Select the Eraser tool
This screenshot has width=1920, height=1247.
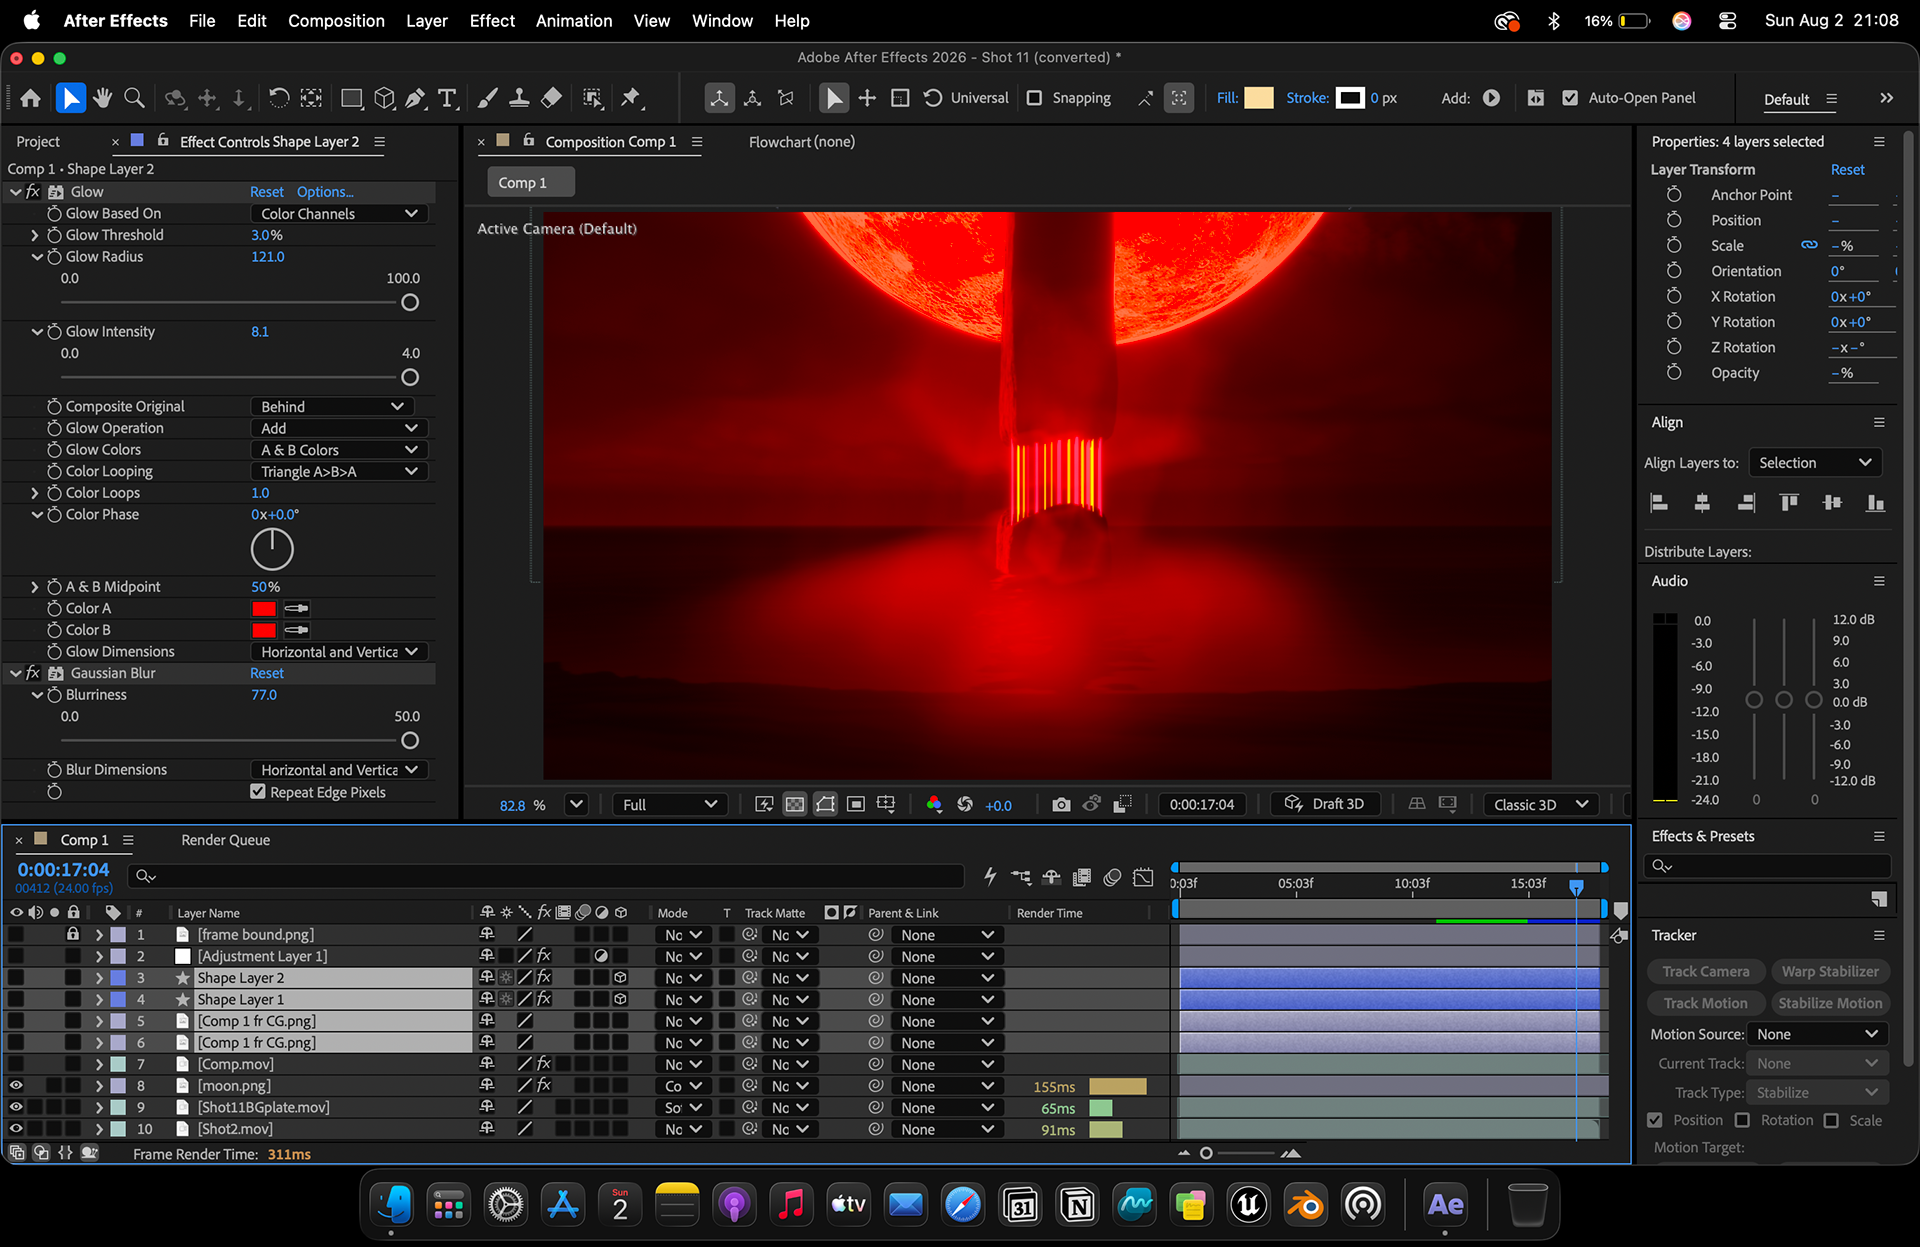[x=551, y=98]
